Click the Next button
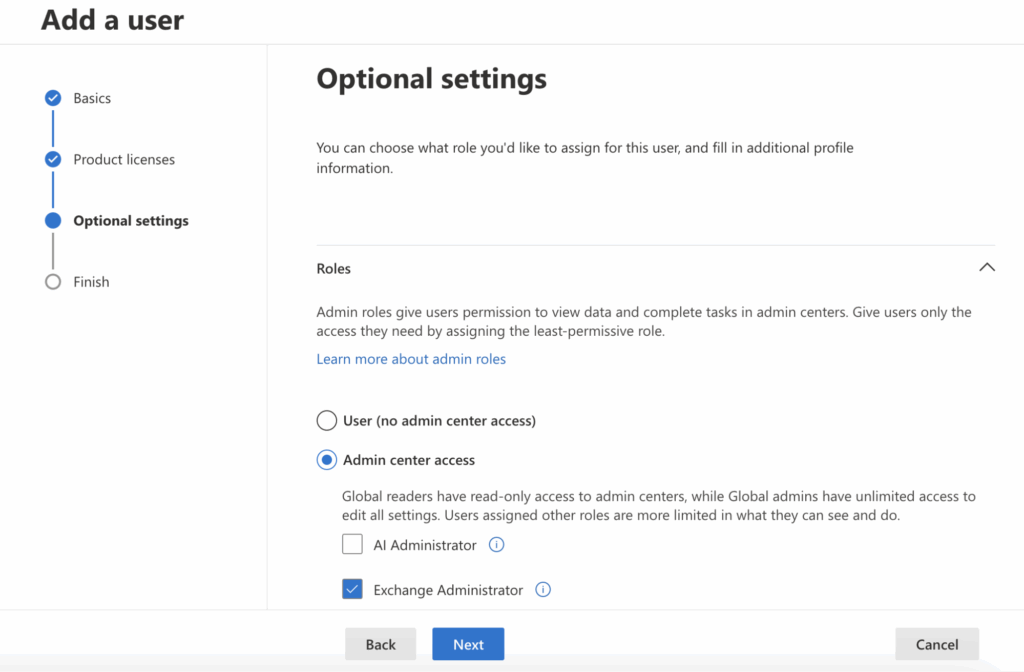The image size is (1024, 672). (468, 644)
